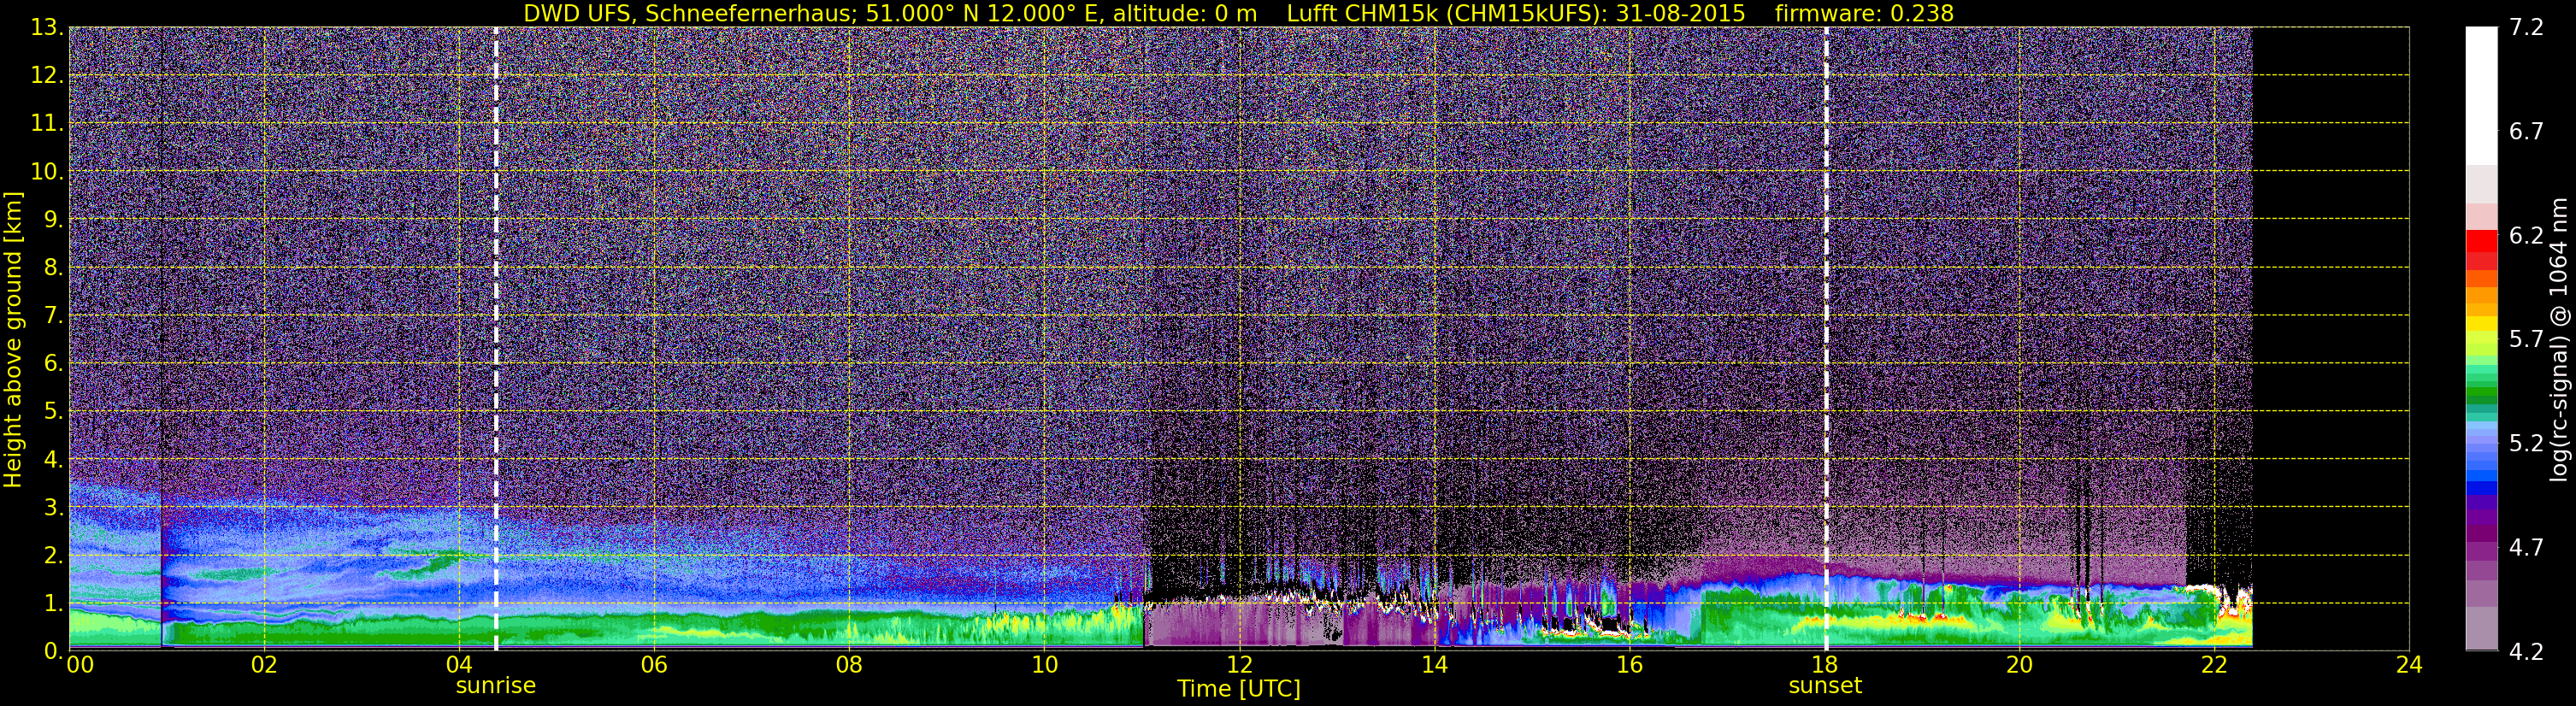Click the 12 hour tick label on time axis

pyautogui.click(x=1239, y=665)
